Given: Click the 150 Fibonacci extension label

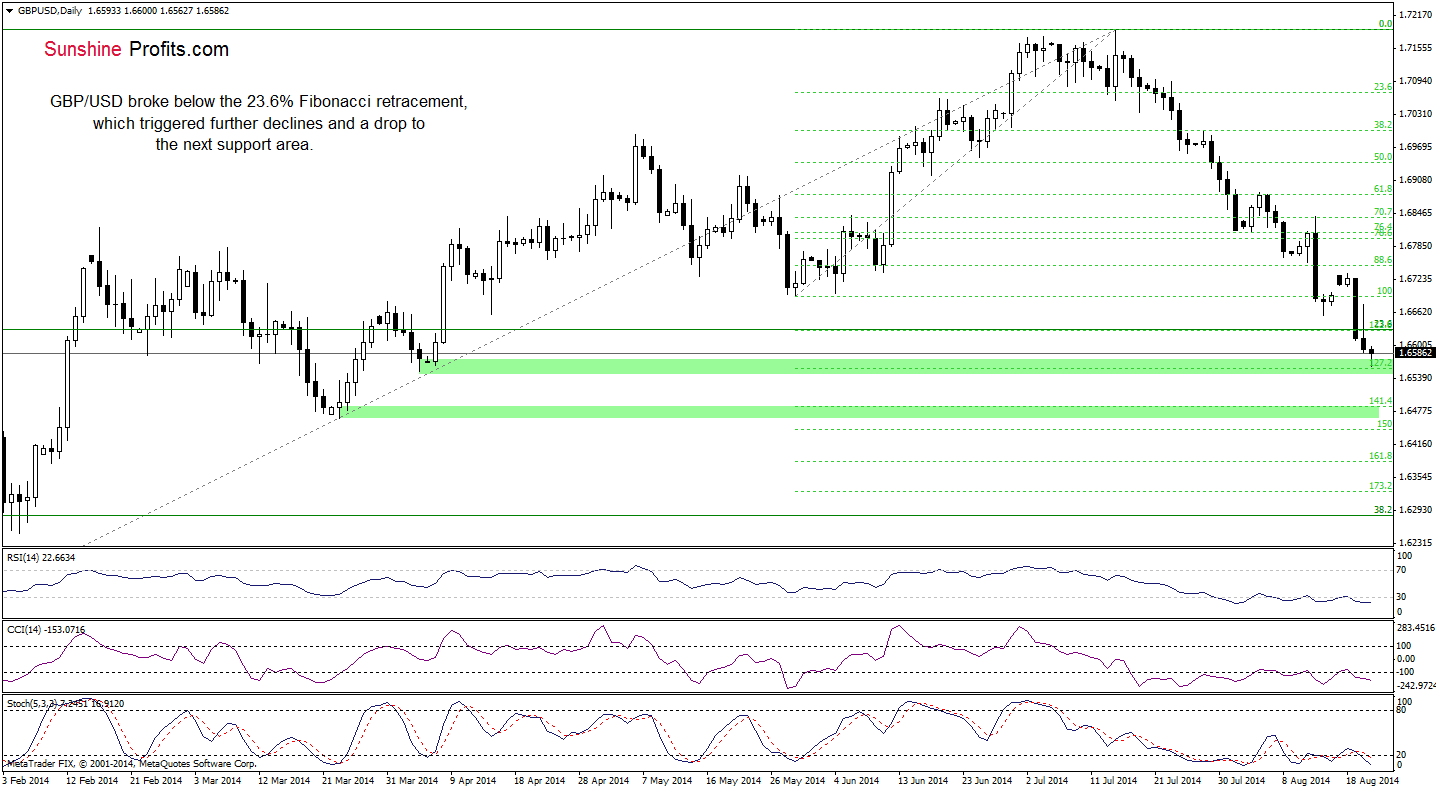Looking at the screenshot, I should click(1385, 424).
